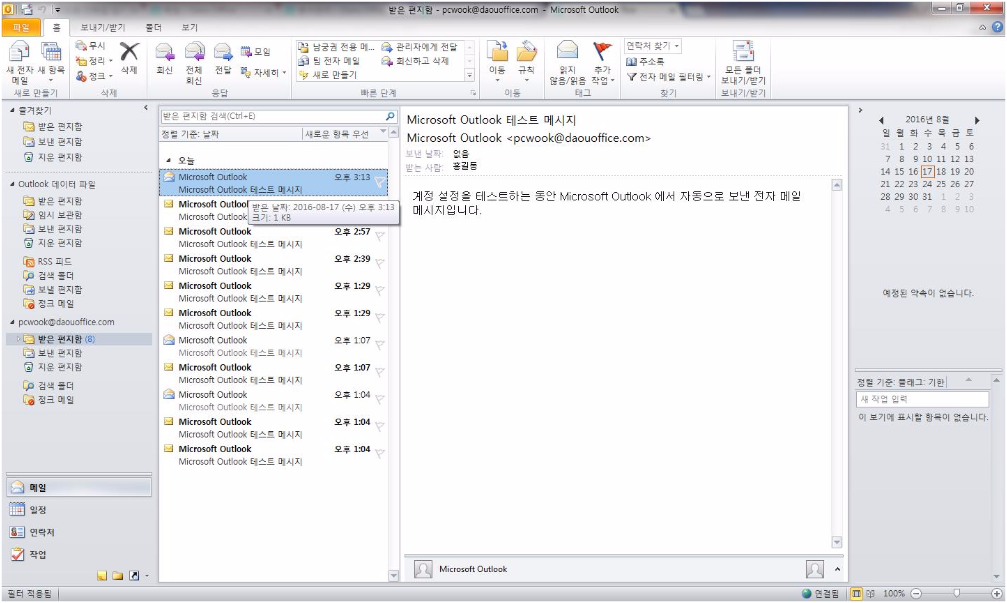Toggle flag on first 오후 1:07 message

point(380,345)
